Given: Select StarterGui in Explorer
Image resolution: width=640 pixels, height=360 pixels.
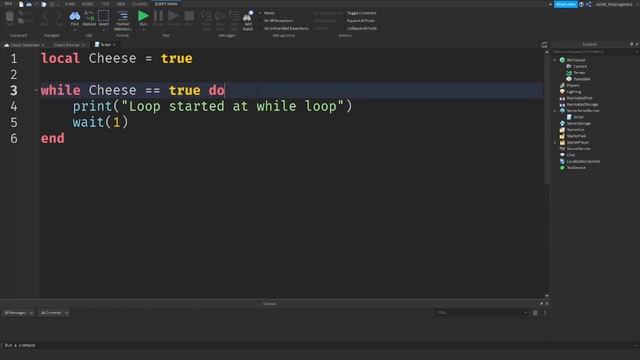Looking at the screenshot, I should [x=575, y=130].
